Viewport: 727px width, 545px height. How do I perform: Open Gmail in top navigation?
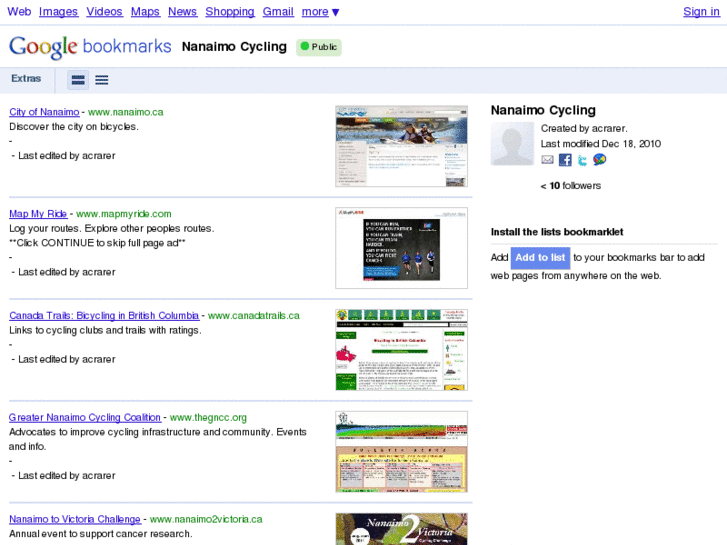[278, 12]
